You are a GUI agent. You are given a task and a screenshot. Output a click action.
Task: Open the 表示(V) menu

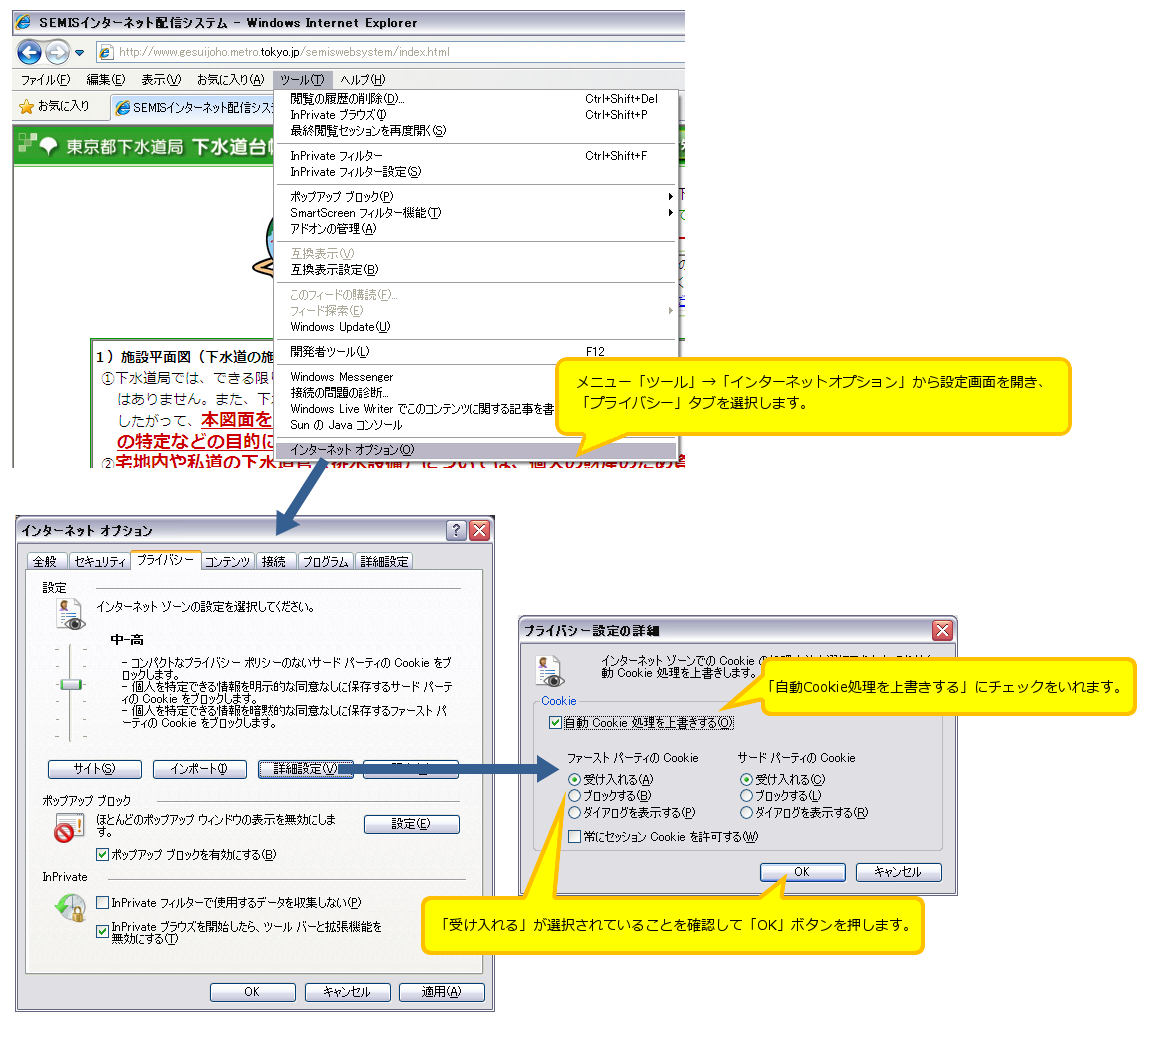pos(161,80)
